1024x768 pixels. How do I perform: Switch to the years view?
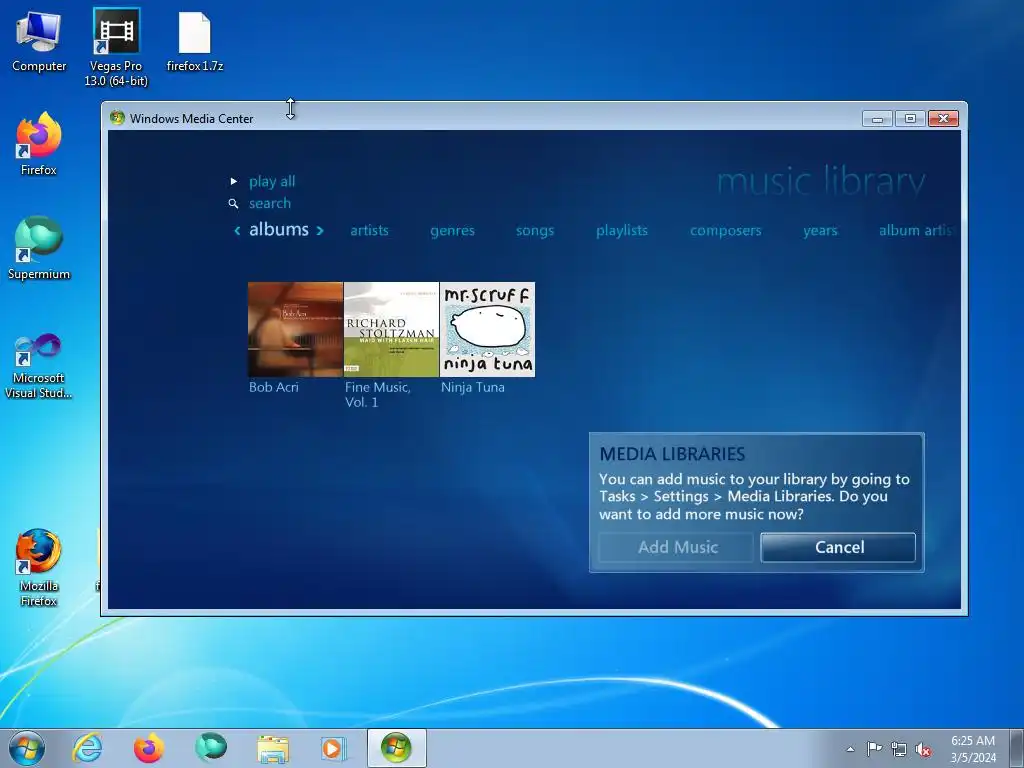coord(820,231)
